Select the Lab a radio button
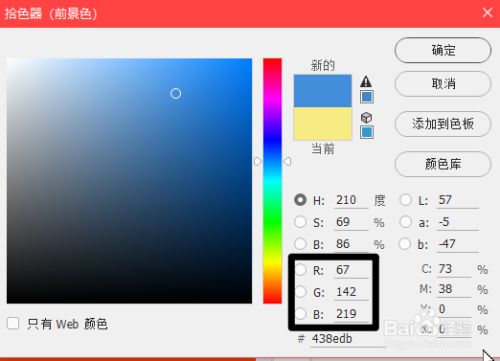Screen dimensions: 500x361 point(405,222)
